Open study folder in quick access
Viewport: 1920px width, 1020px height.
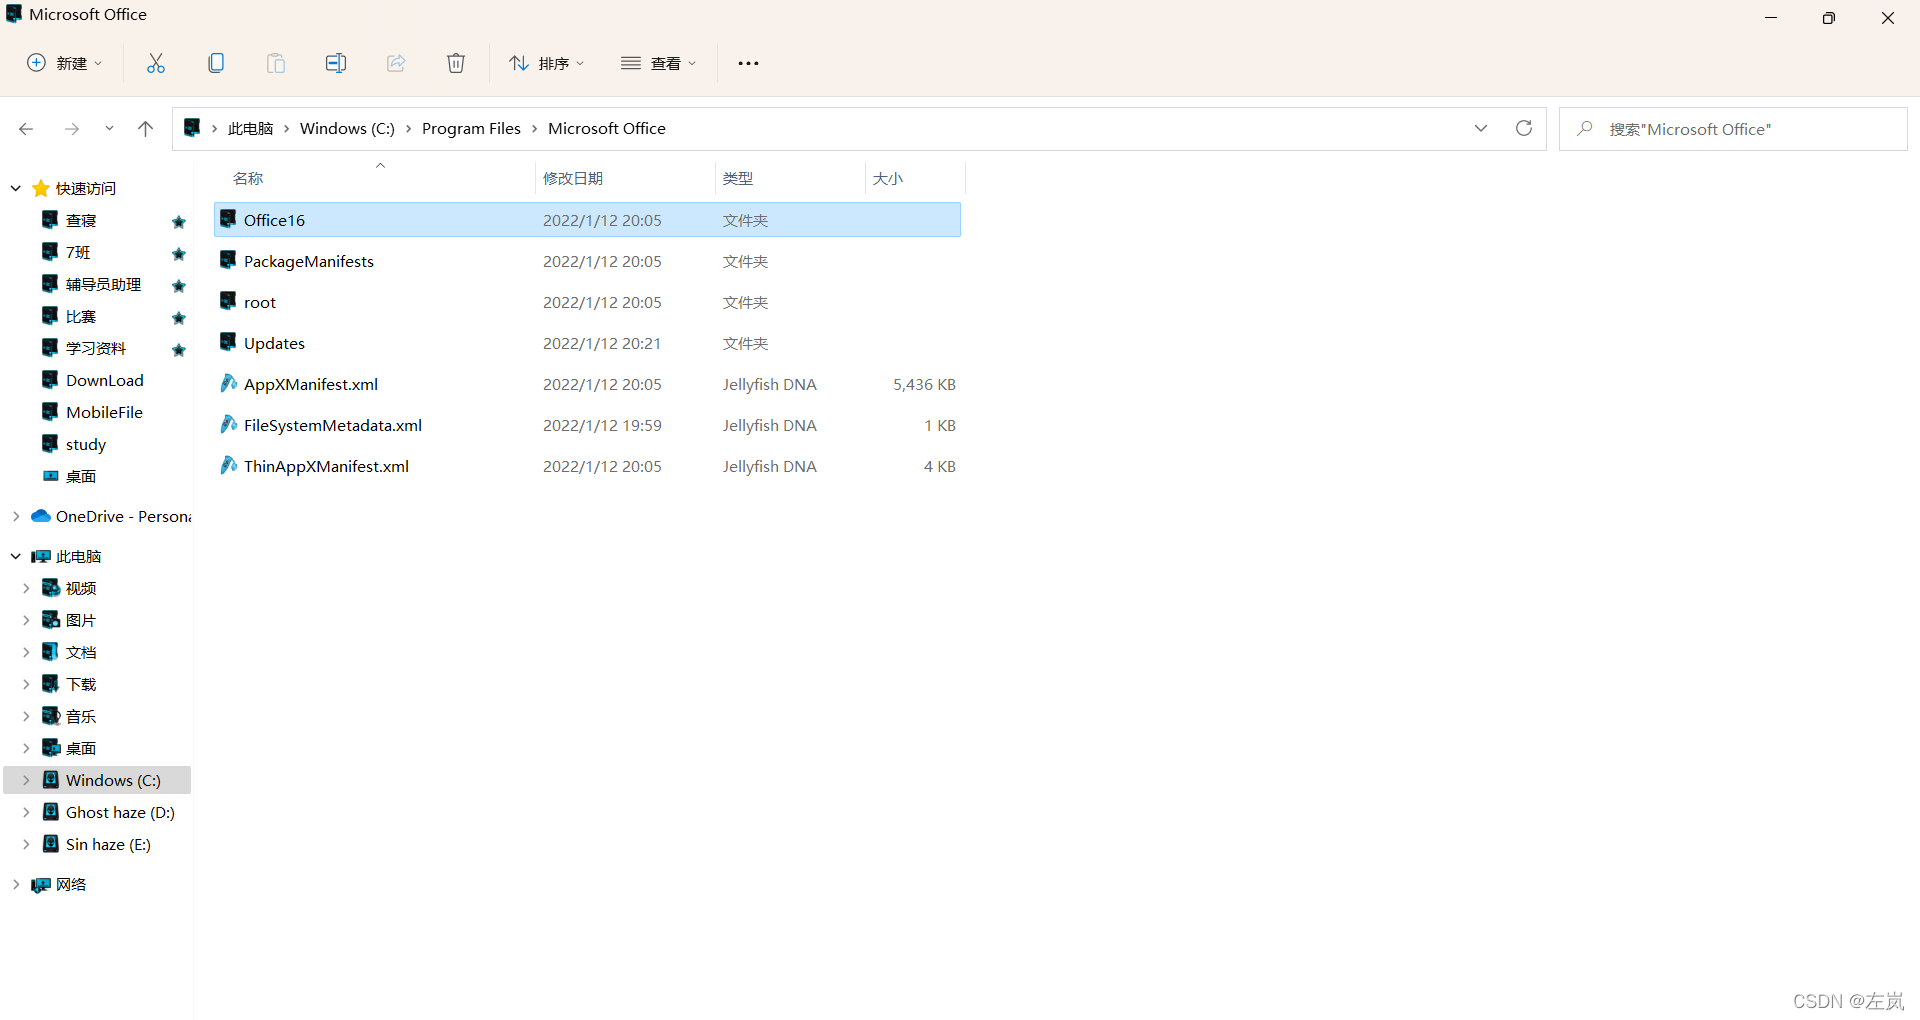click(x=86, y=444)
